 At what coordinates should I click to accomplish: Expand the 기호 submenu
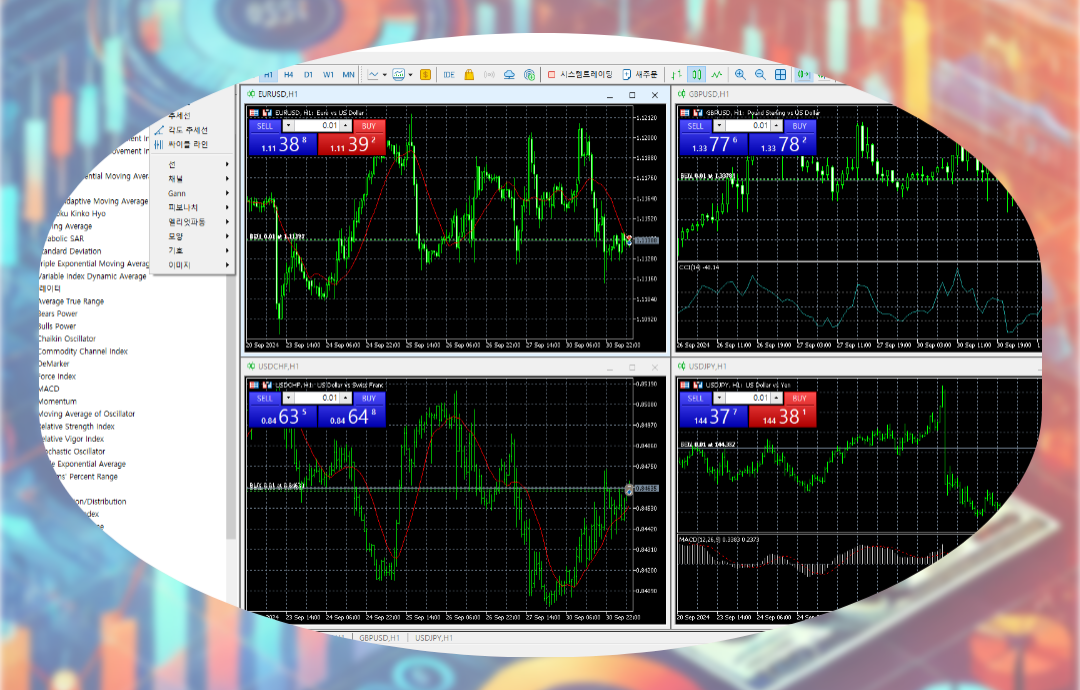[x=194, y=251]
